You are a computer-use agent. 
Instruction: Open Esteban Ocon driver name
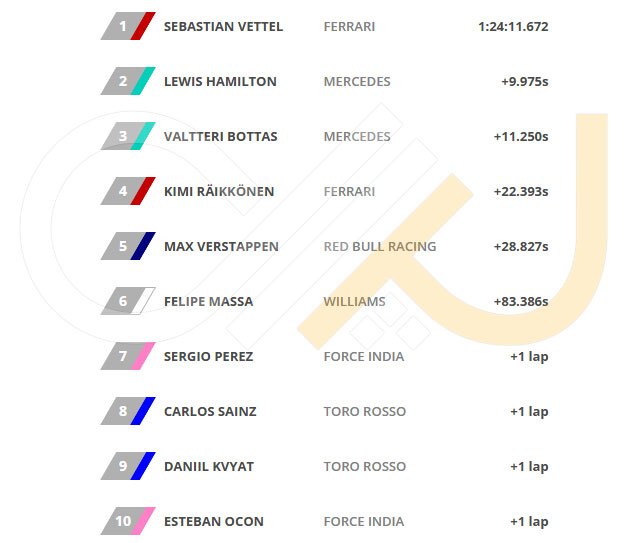click(214, 521)
